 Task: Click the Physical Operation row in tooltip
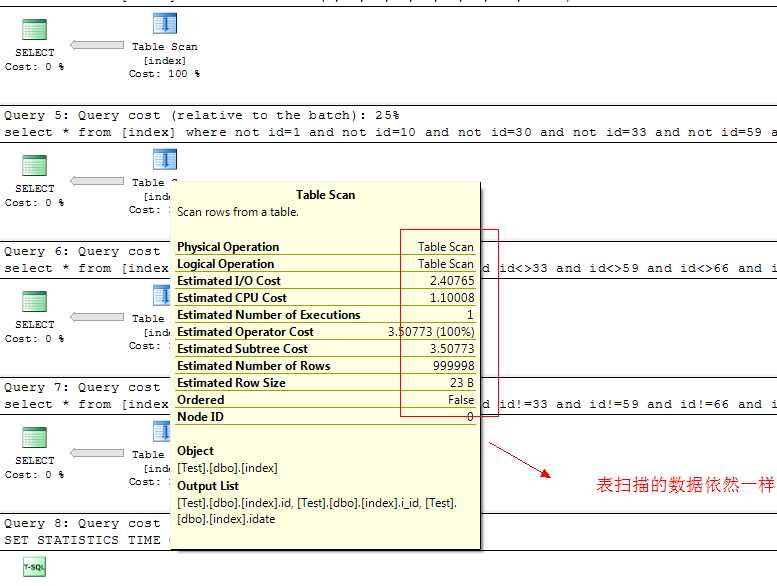(x=326, y=247)
